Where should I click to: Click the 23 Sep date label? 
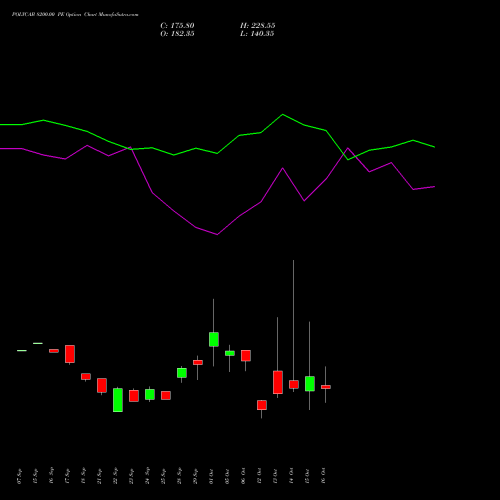tap(131, 476)
